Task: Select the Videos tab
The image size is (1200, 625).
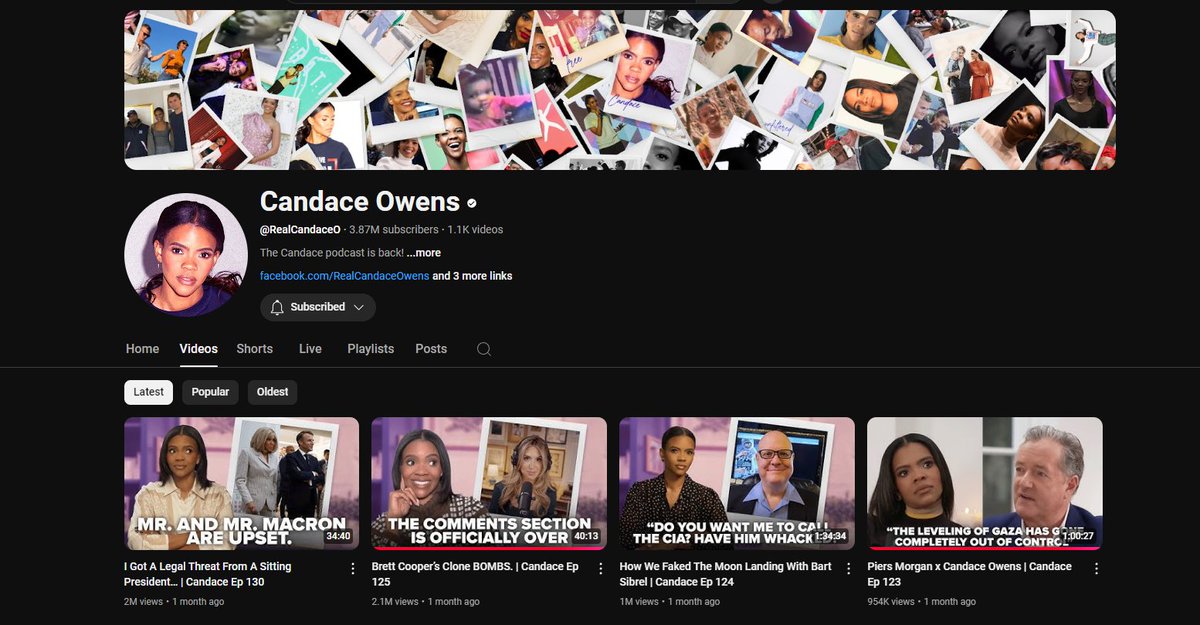Action: coord(198,349)
